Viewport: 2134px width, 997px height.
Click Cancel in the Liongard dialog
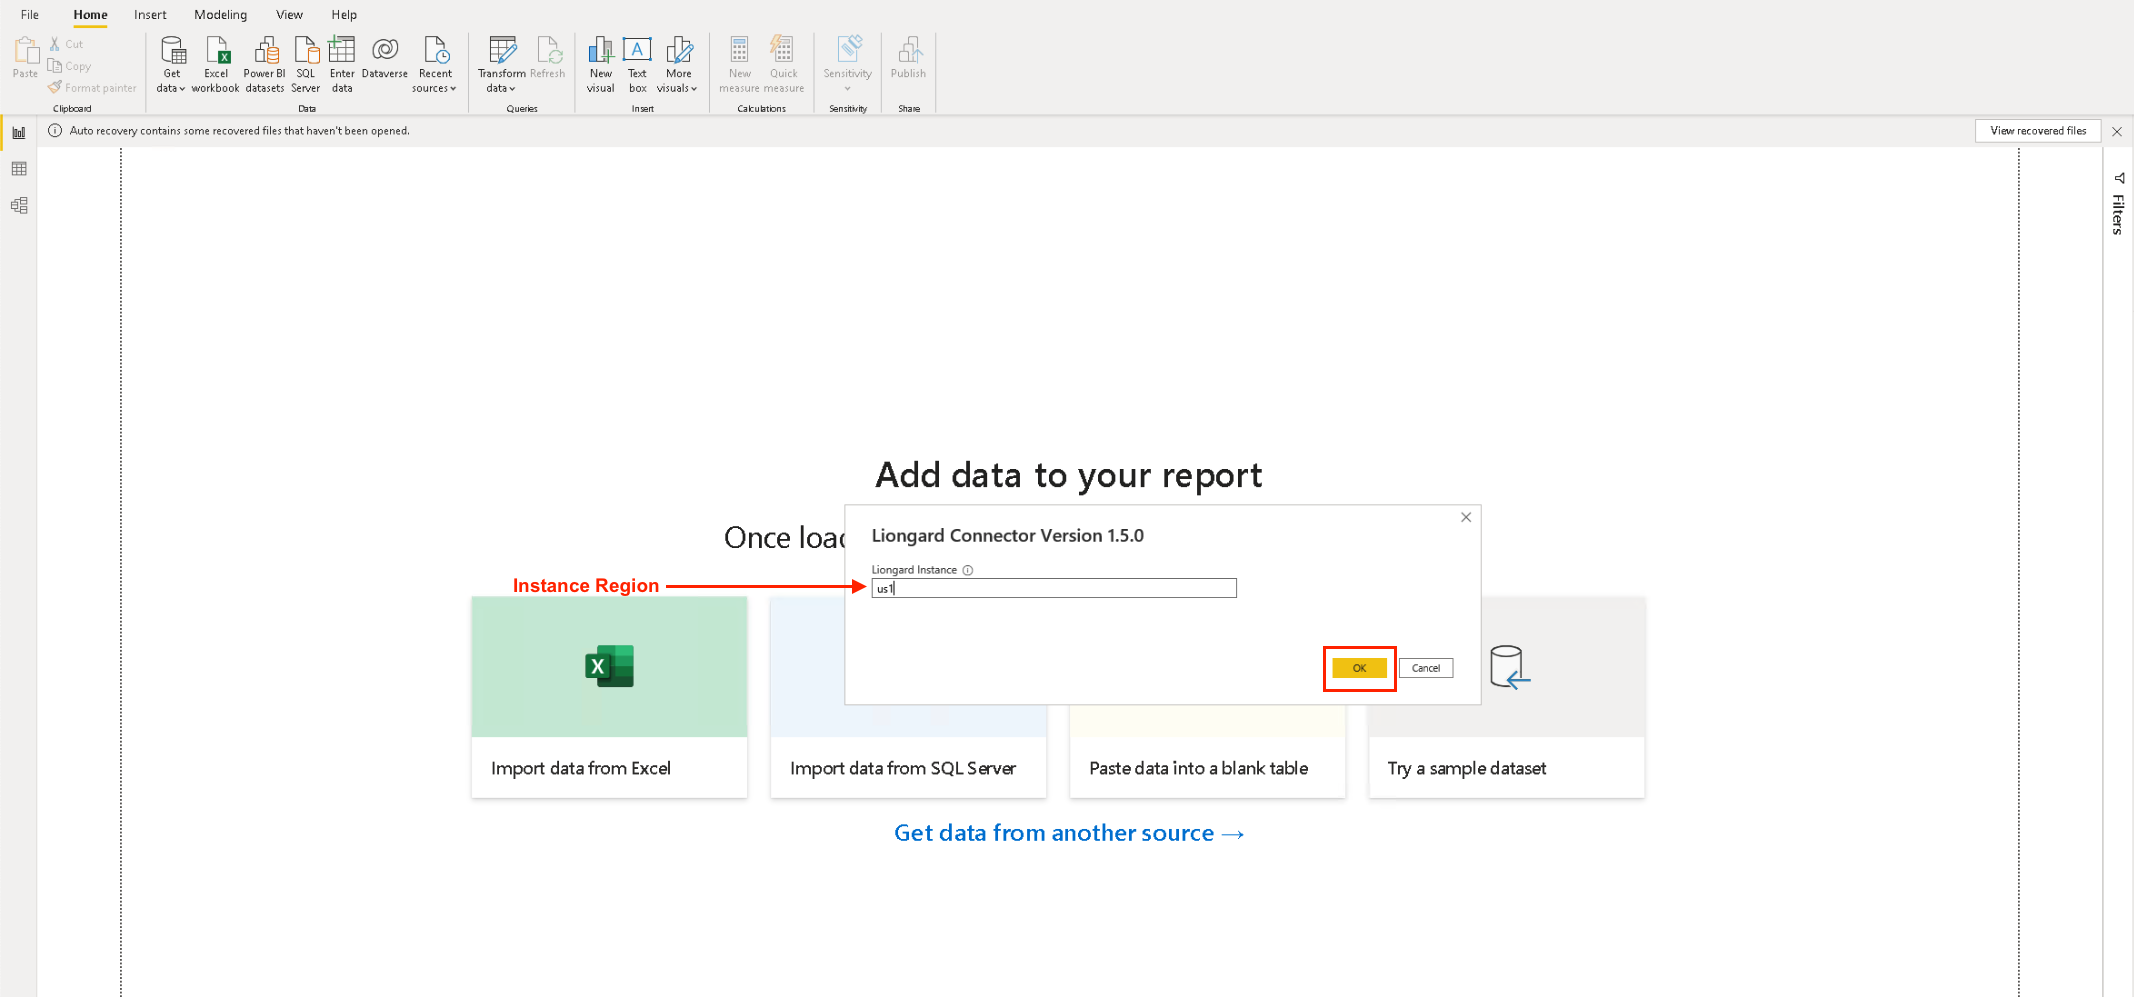point(1426,668)
